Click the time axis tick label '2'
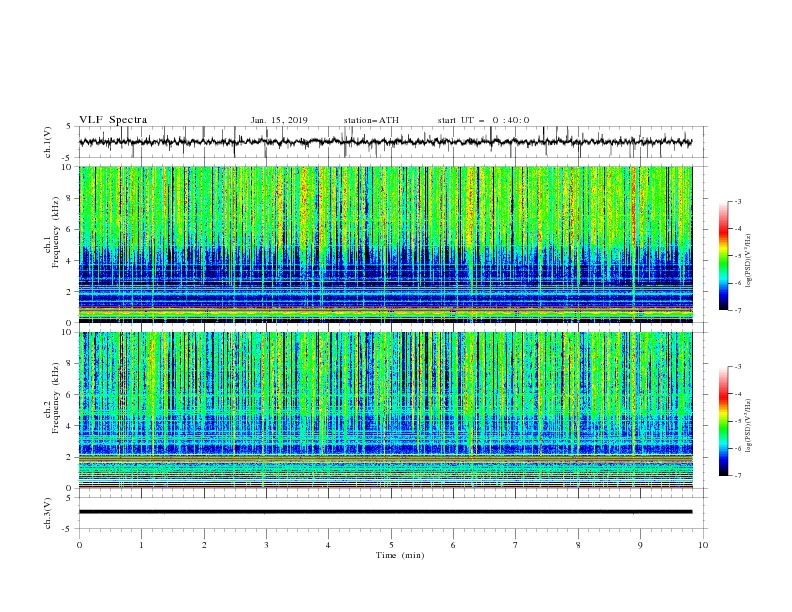 [x=204, y=545]
